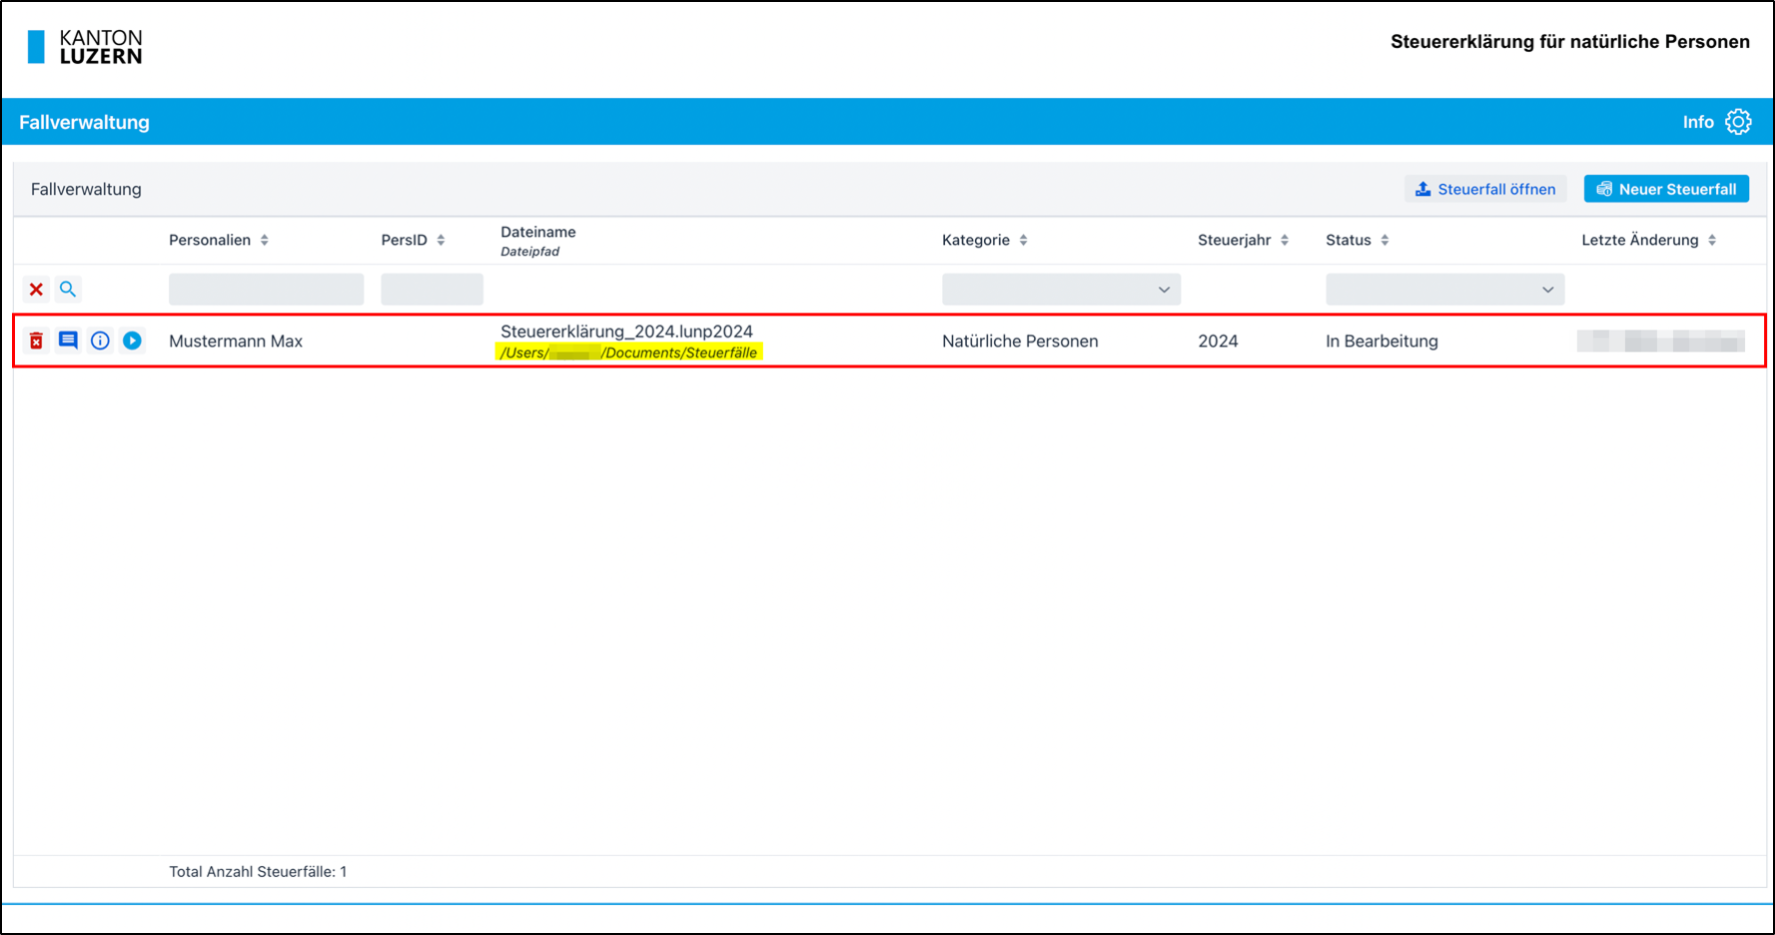Viewport: 1775px width, 935px height.
Task: Click the PersID filter input field
Action: (431, 290)
